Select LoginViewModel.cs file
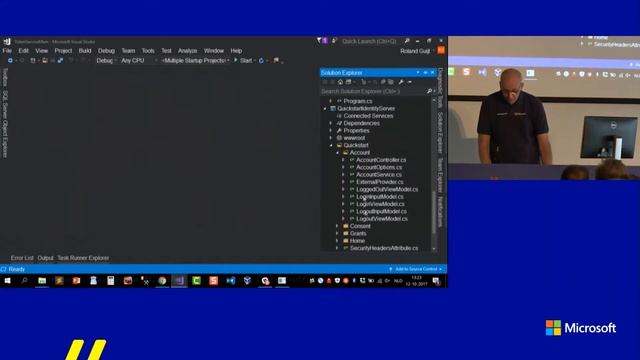The image size is (640, 360). pos(380,204)
